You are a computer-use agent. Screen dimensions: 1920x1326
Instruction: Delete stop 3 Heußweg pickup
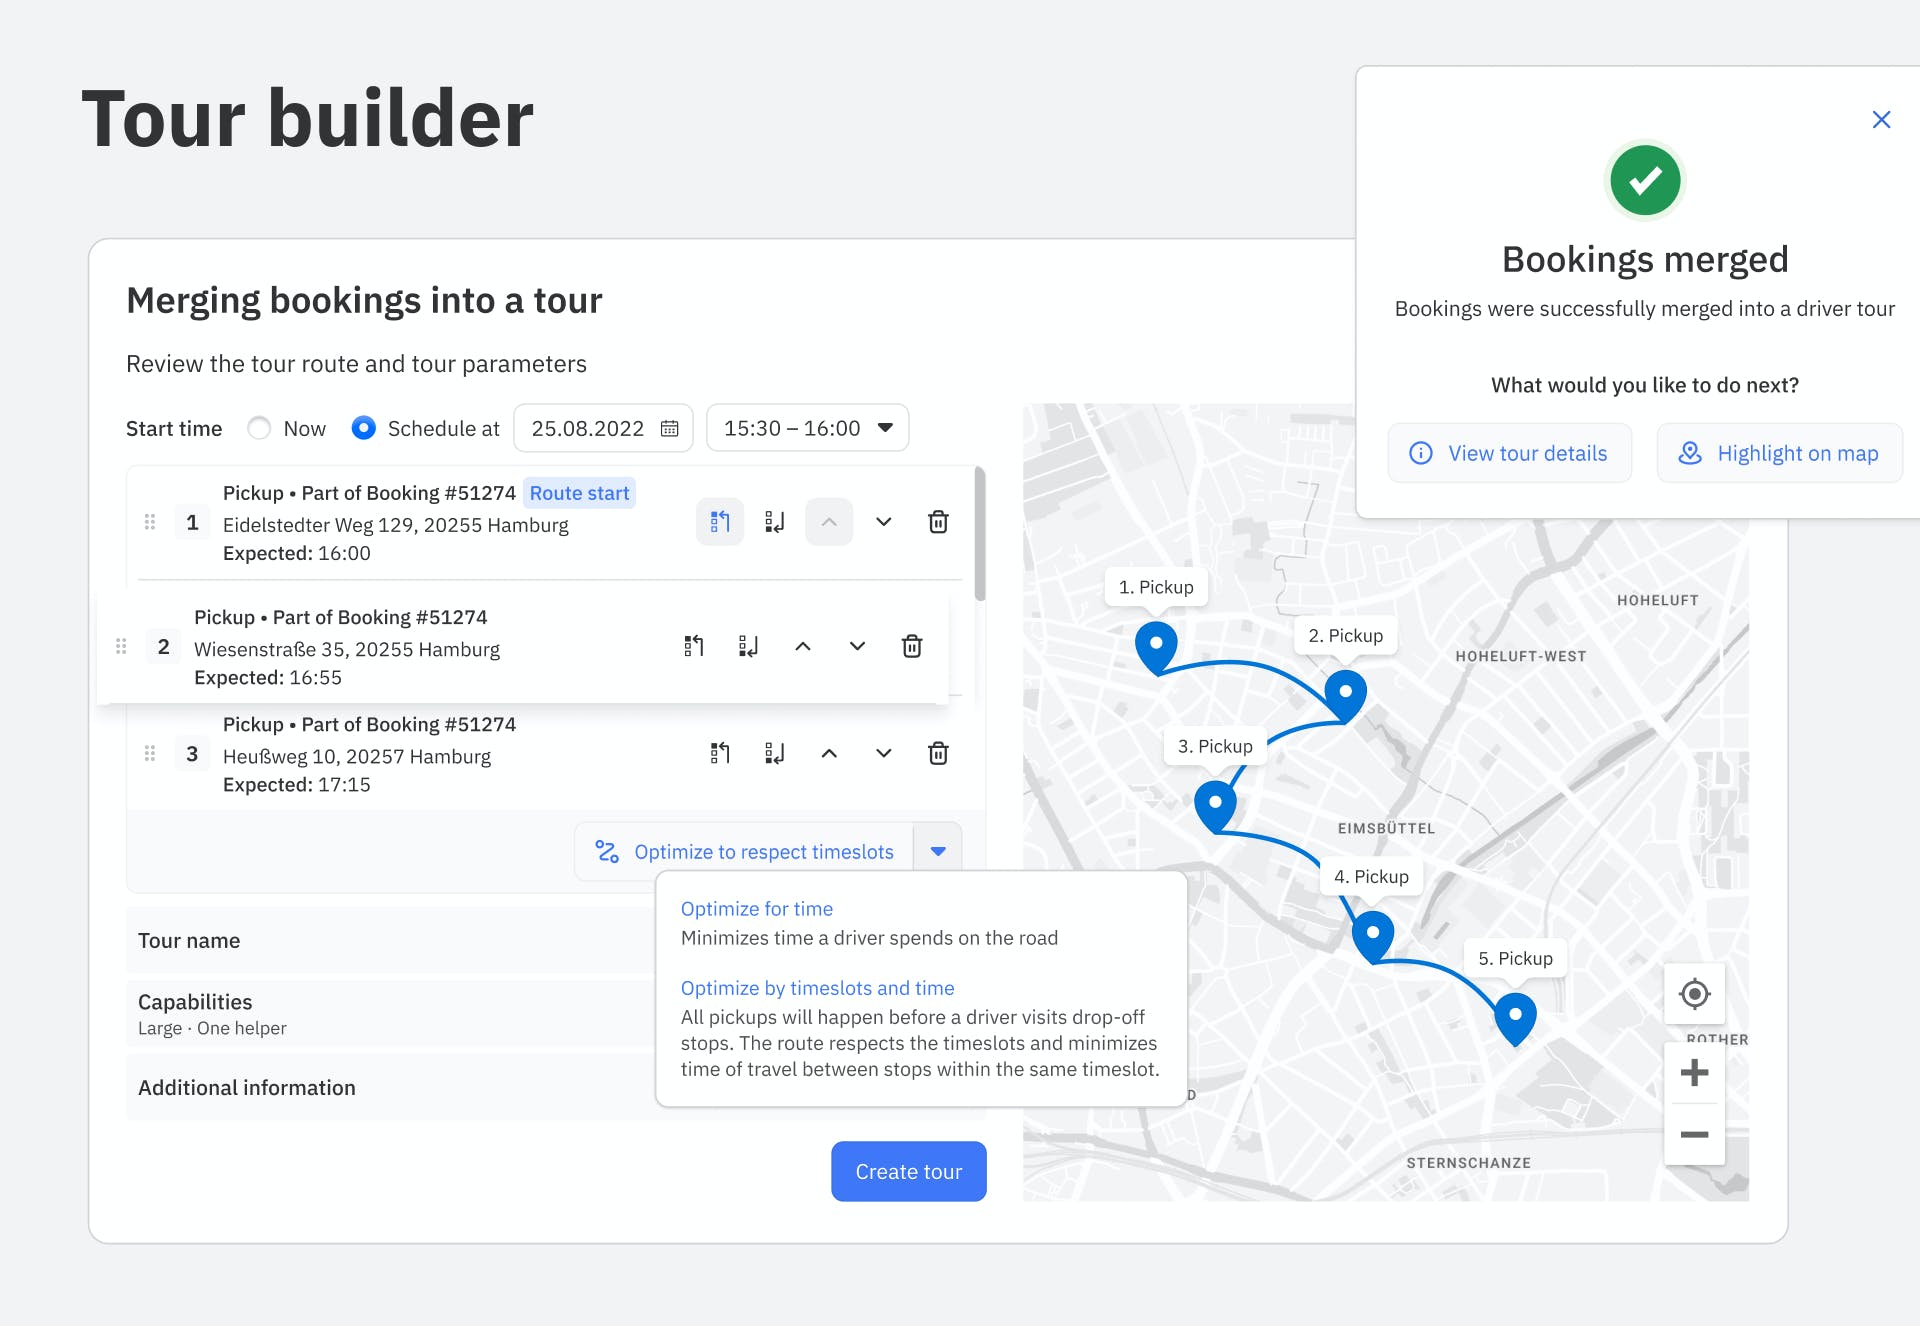coord(938,753)
